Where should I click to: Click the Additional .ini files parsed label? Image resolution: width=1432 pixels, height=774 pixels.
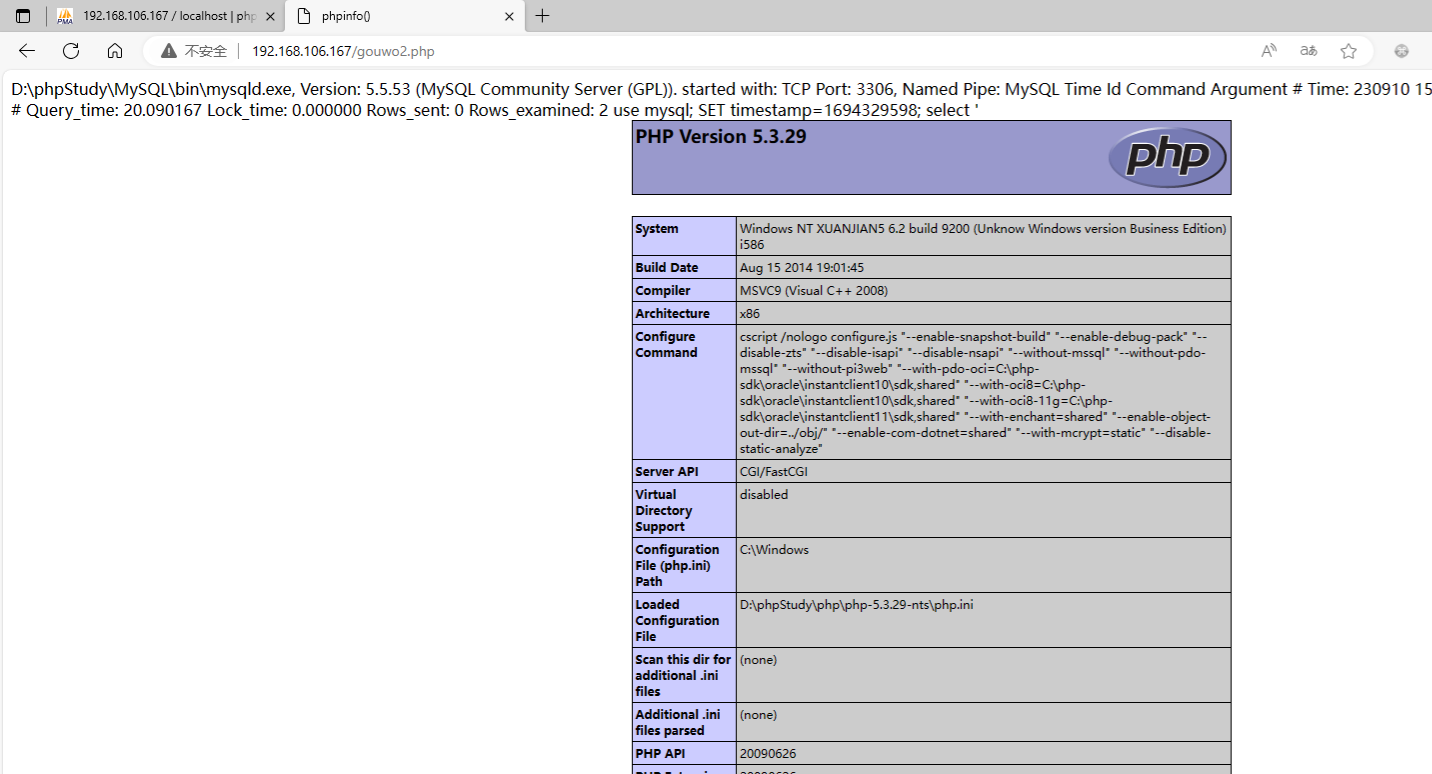pyautogui.click(x=678, y=723)
